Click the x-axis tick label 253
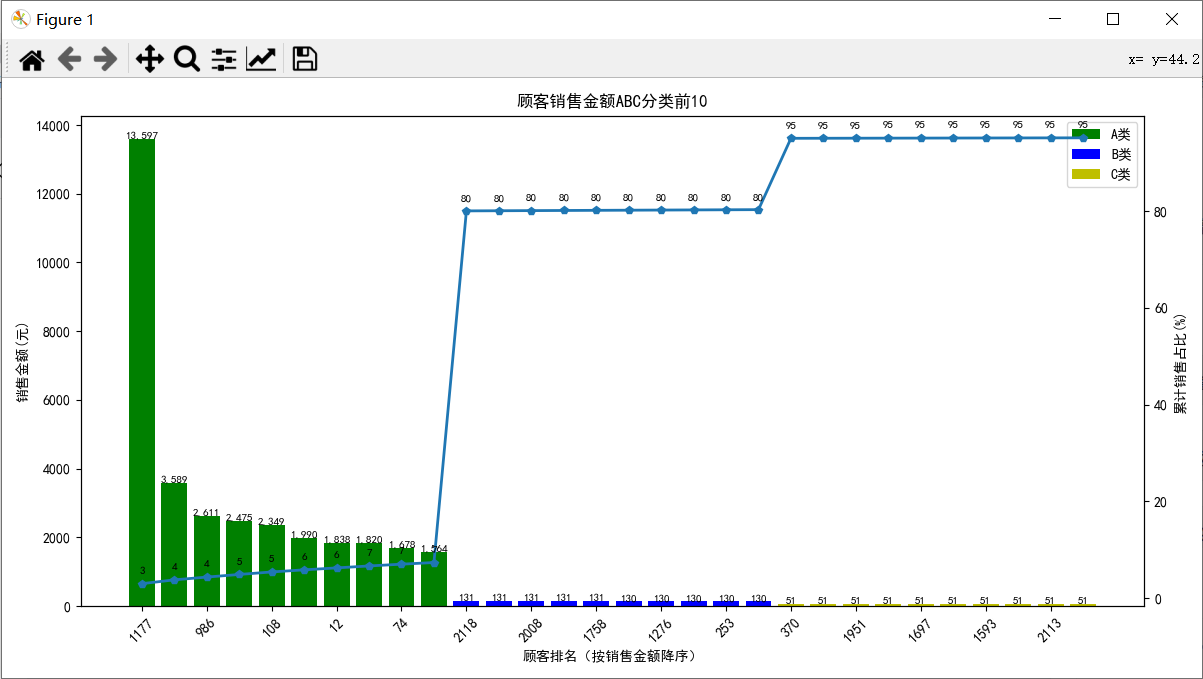1203x679 pixels. coord(725,628)
